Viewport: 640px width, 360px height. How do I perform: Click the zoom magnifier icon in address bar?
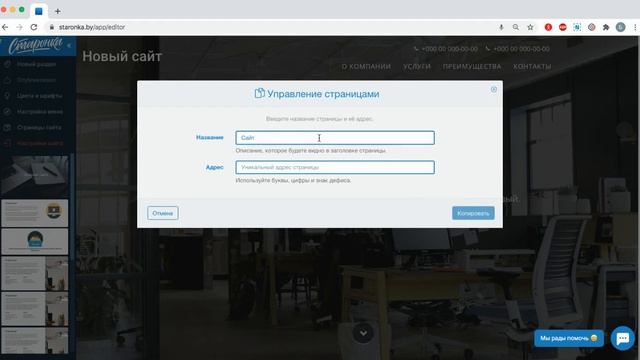(516, 27)
